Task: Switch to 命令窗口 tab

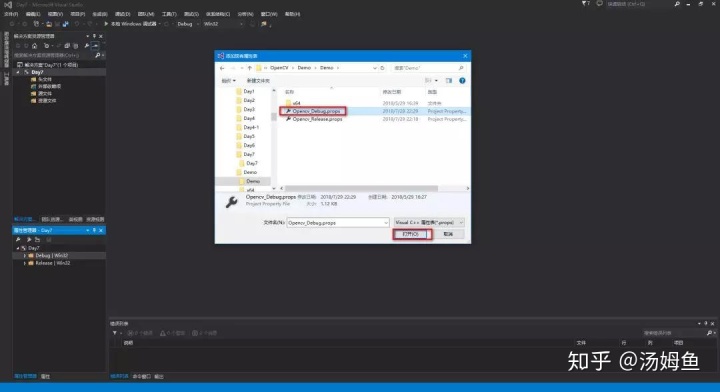Action: (141, 376)
